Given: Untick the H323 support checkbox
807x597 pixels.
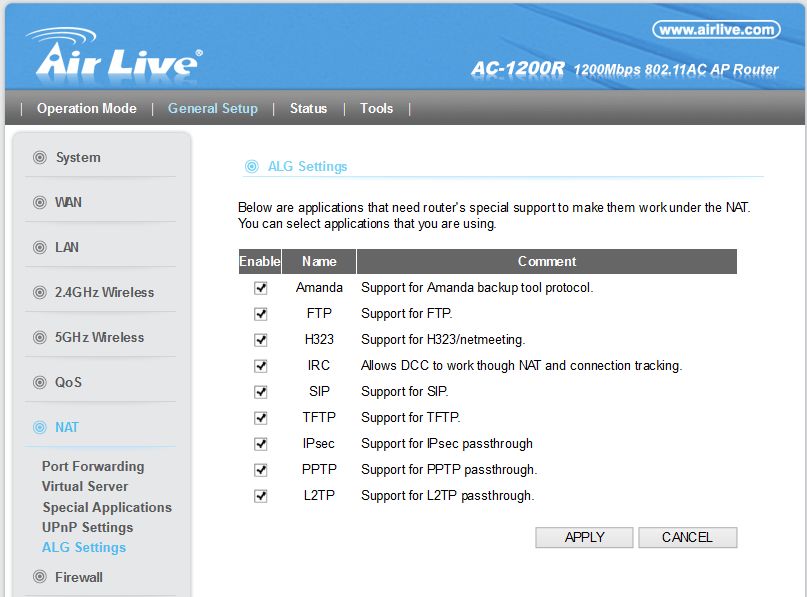Looking at the screenshot, I should [261, 340].
